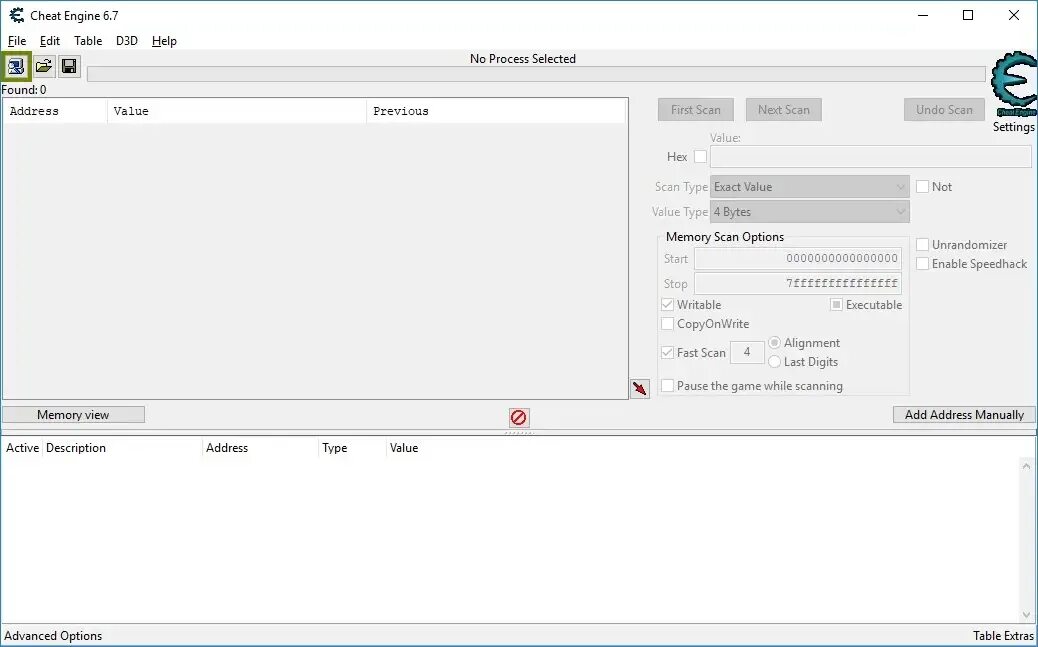The width and height of the screenshot is (1038, 647).
Task: Maximize the Cheat Engine window
Action: coord(968,15)
